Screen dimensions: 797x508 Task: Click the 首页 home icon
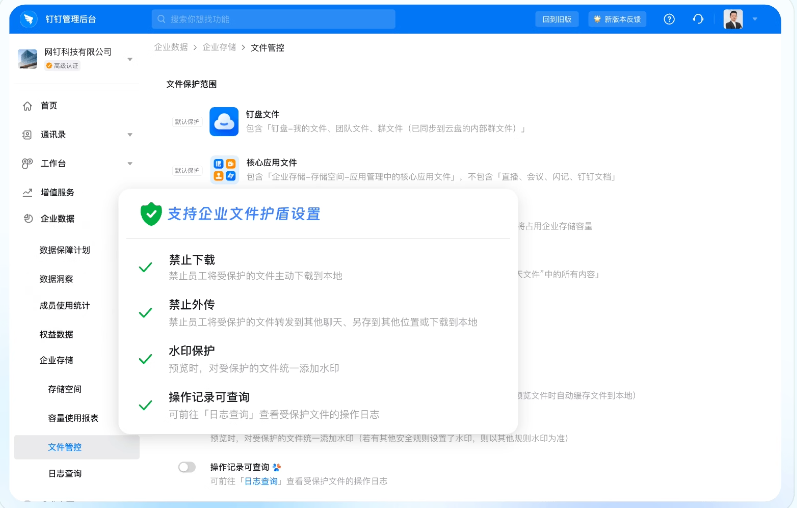click(27, 106)
